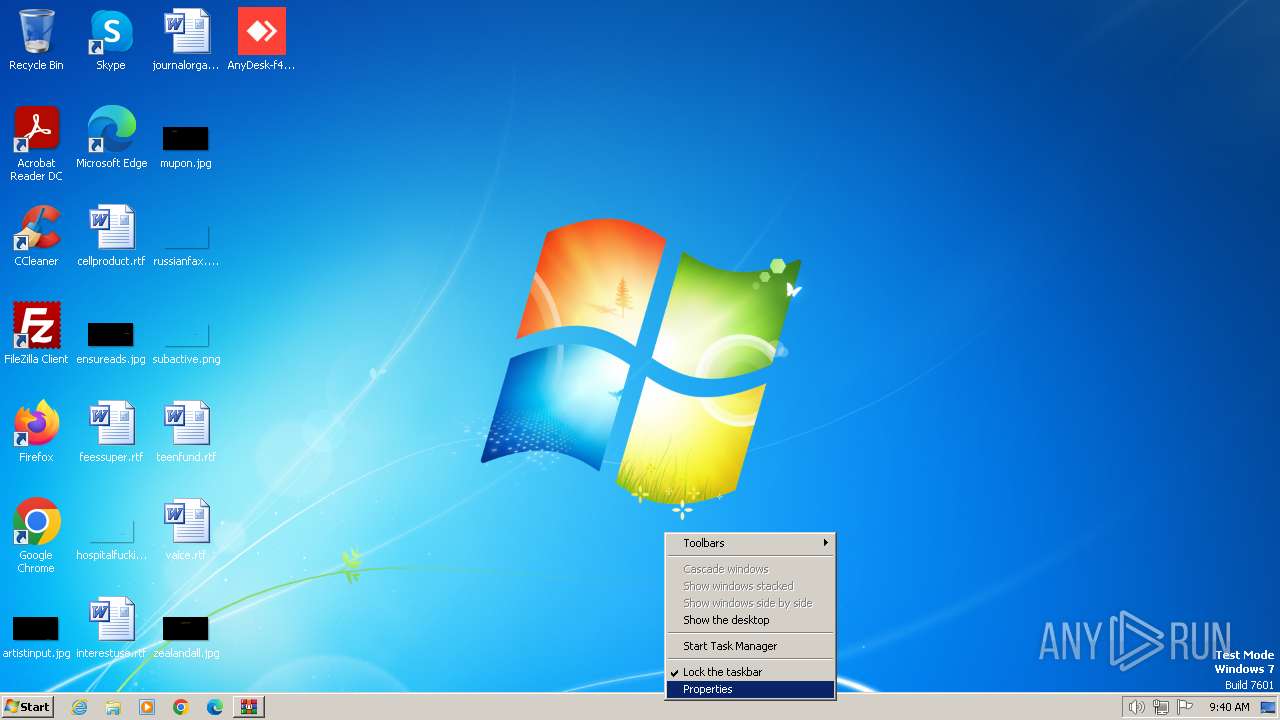Select the AnyDesk desktop icon

(x=261, y=40)
